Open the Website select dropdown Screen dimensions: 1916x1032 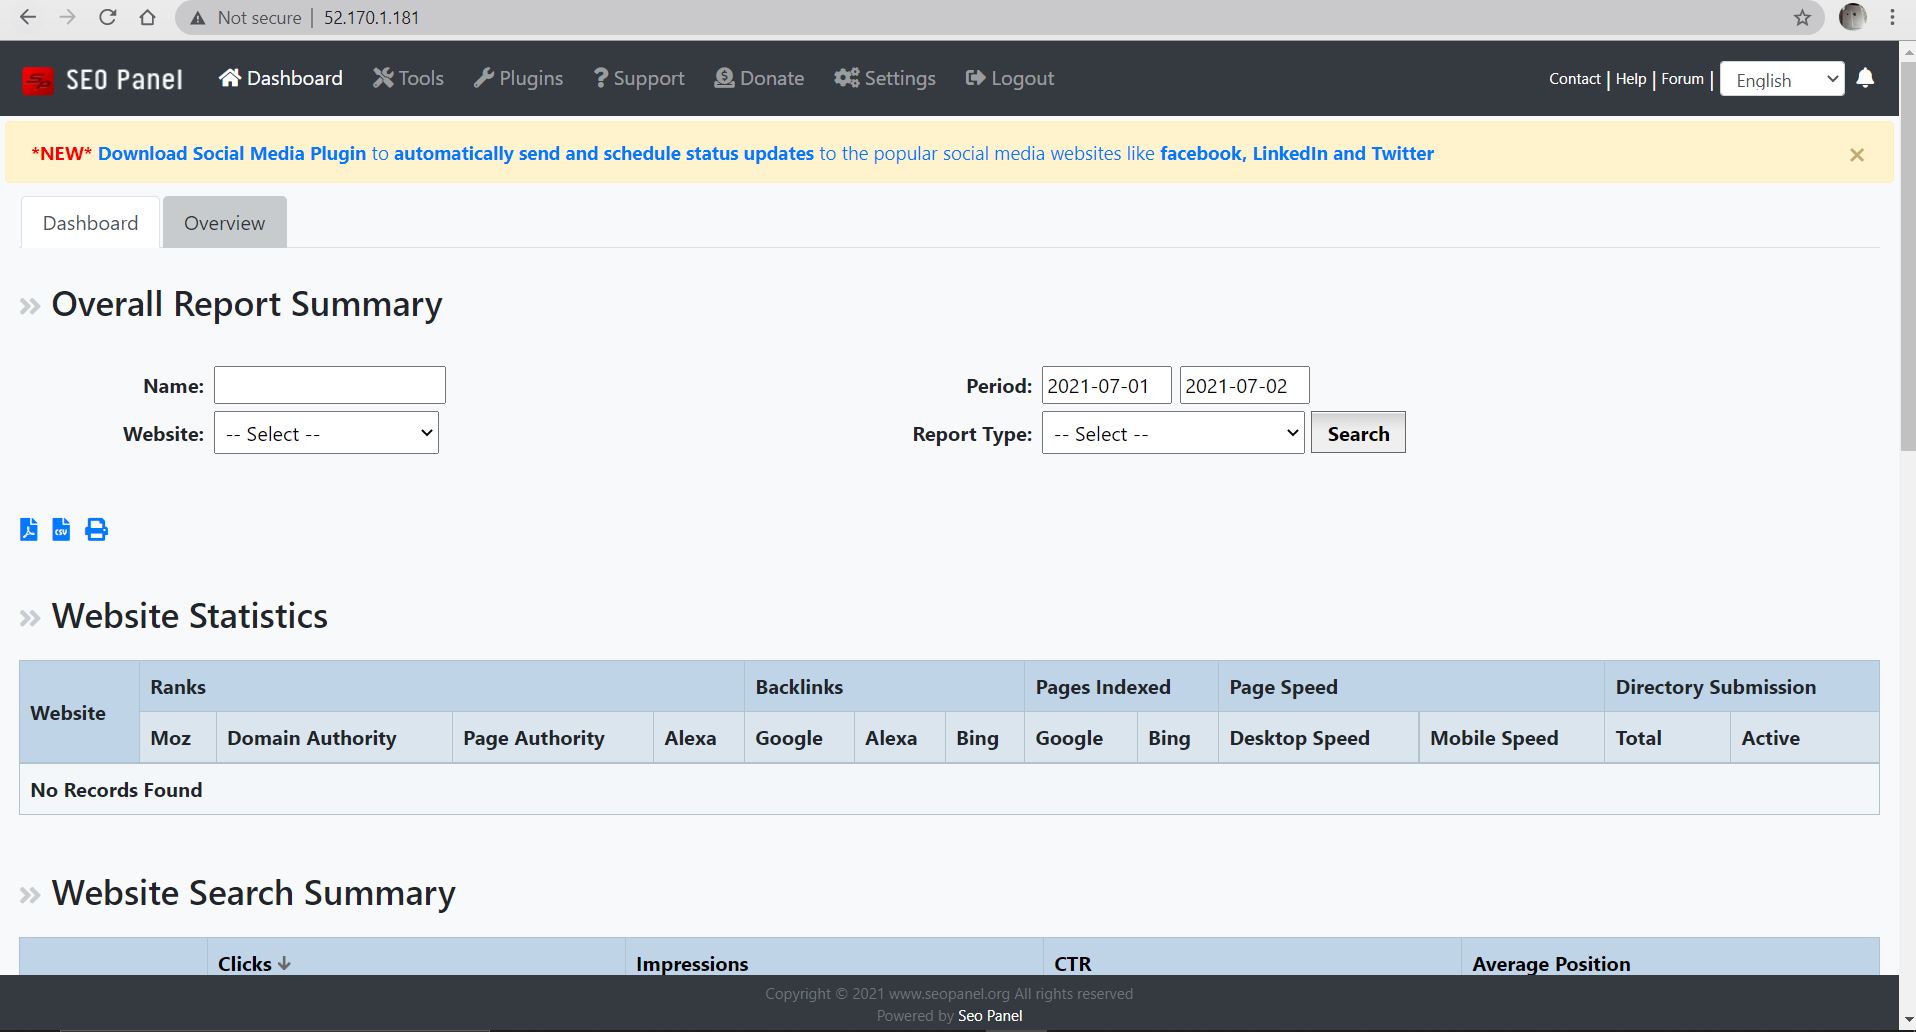[326, 433]
